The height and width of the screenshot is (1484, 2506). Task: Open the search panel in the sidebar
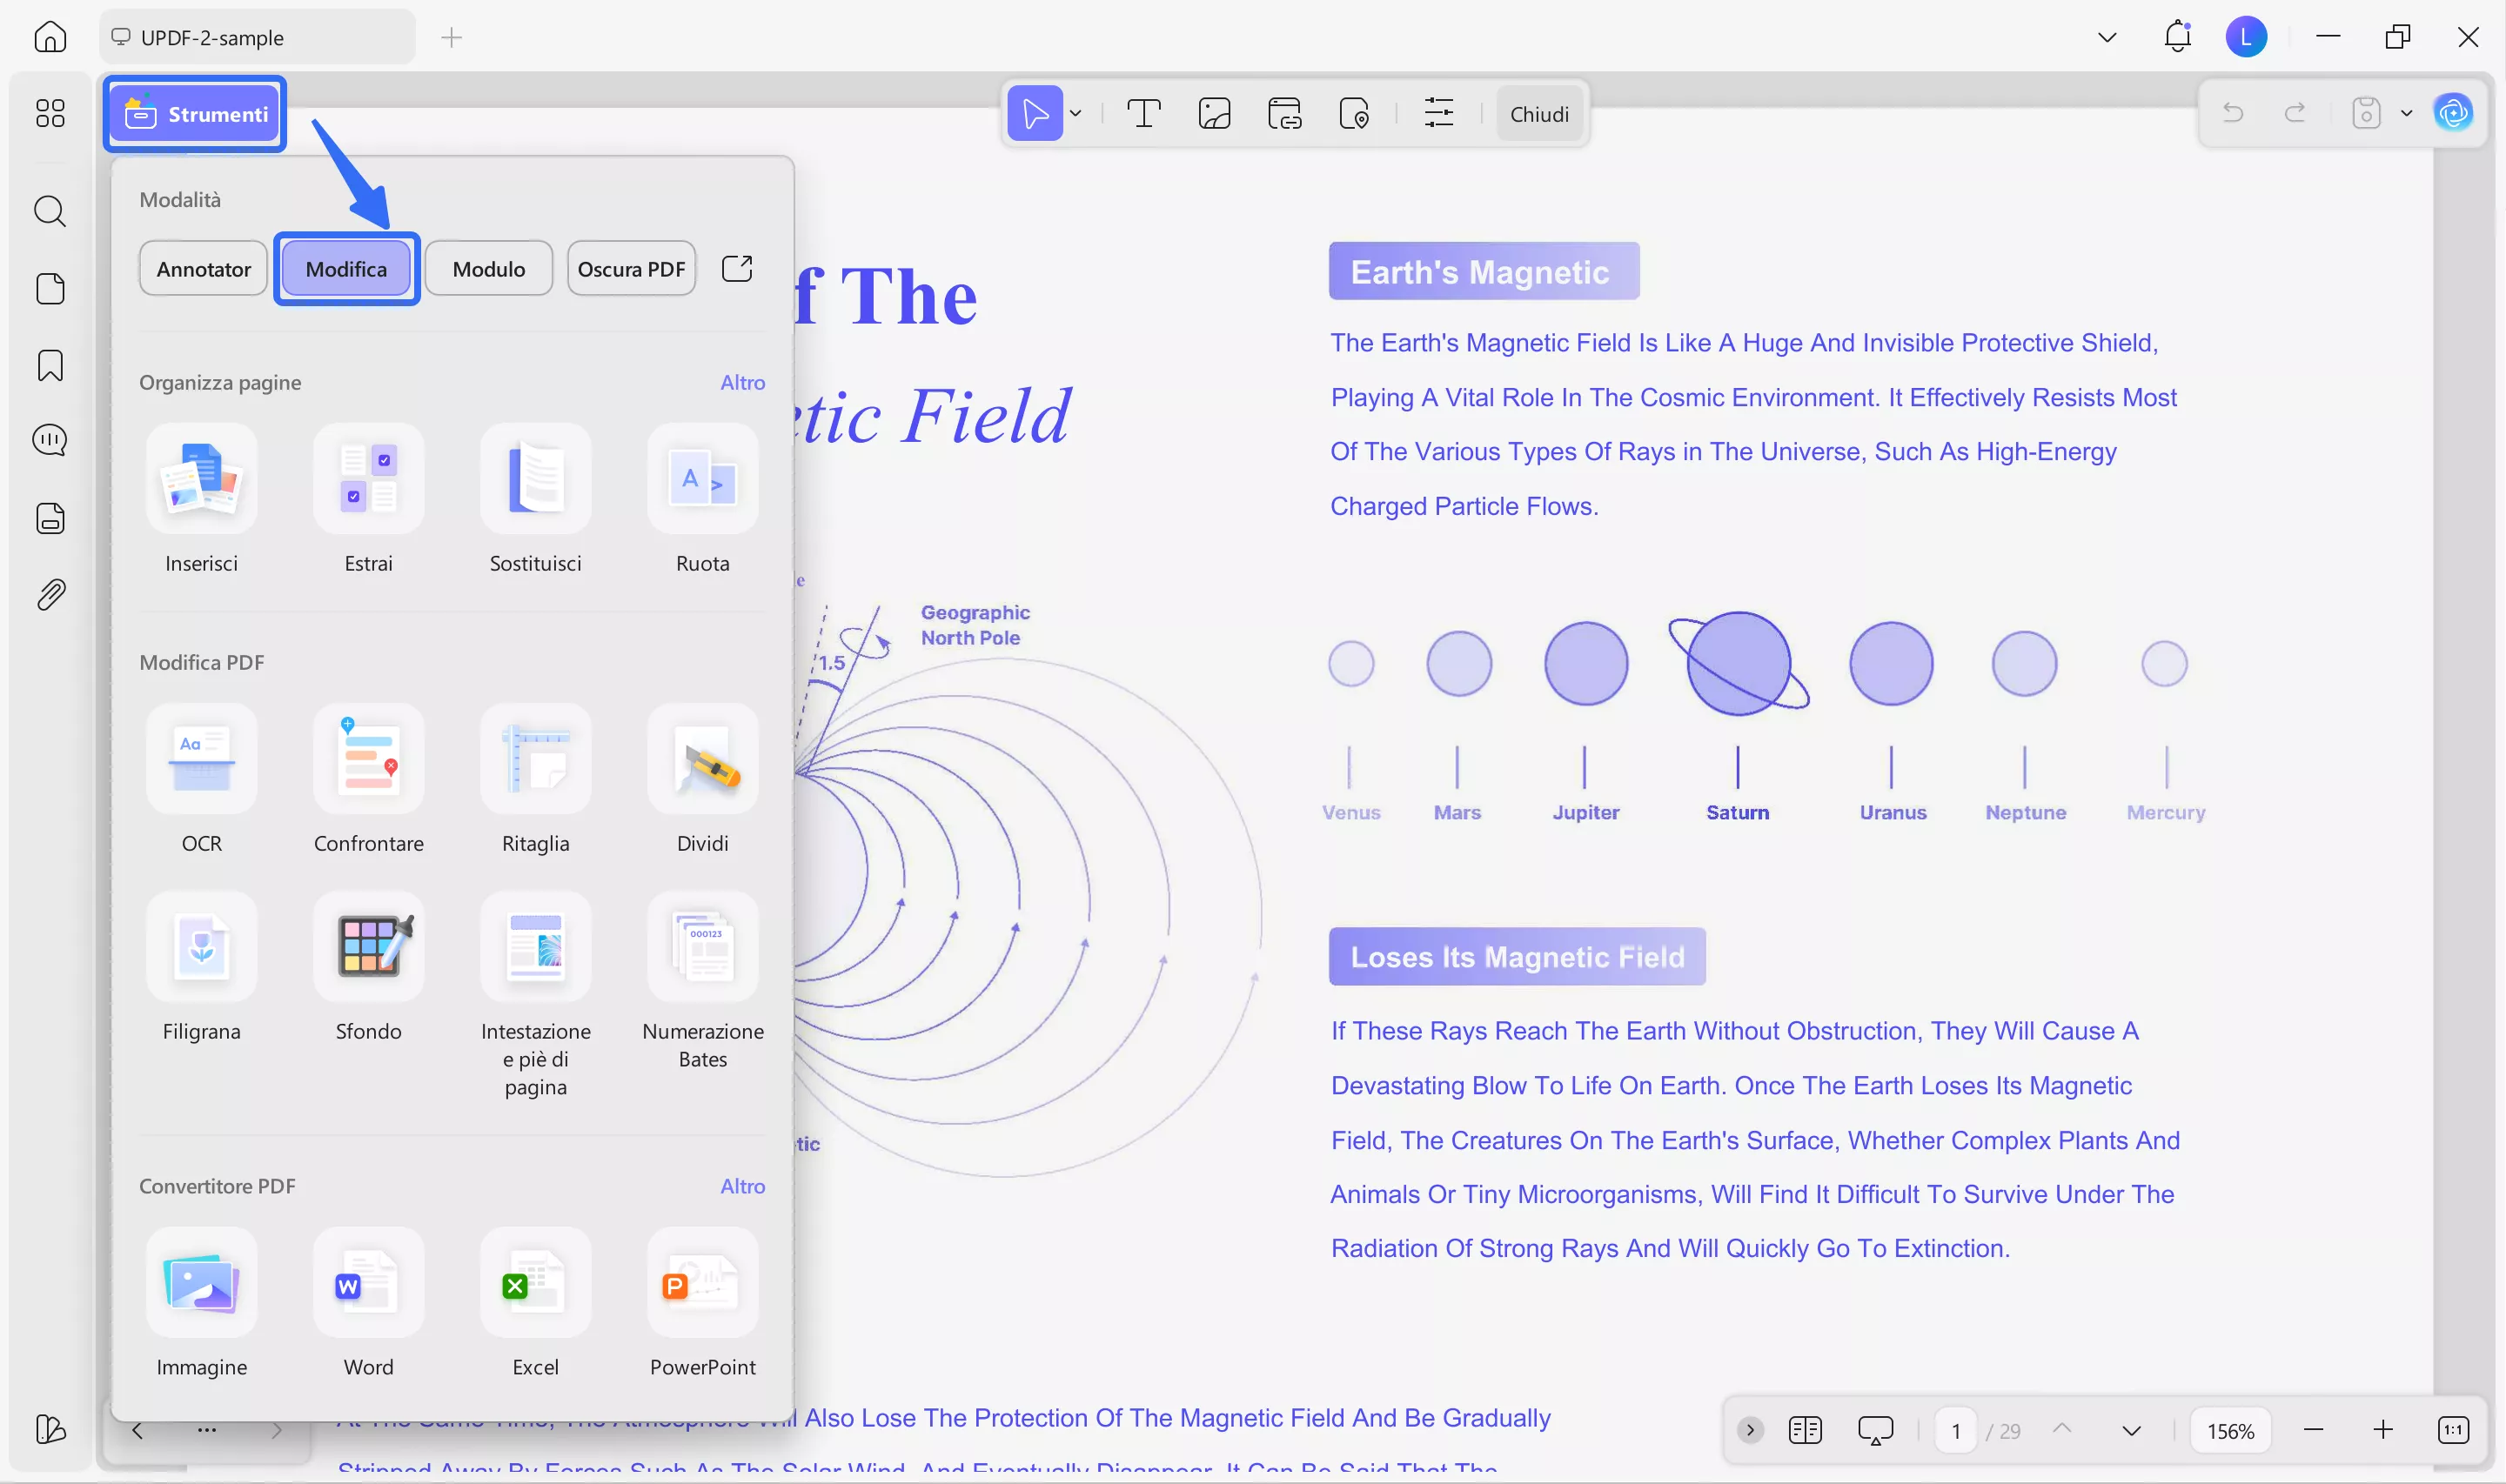(50, 211)
